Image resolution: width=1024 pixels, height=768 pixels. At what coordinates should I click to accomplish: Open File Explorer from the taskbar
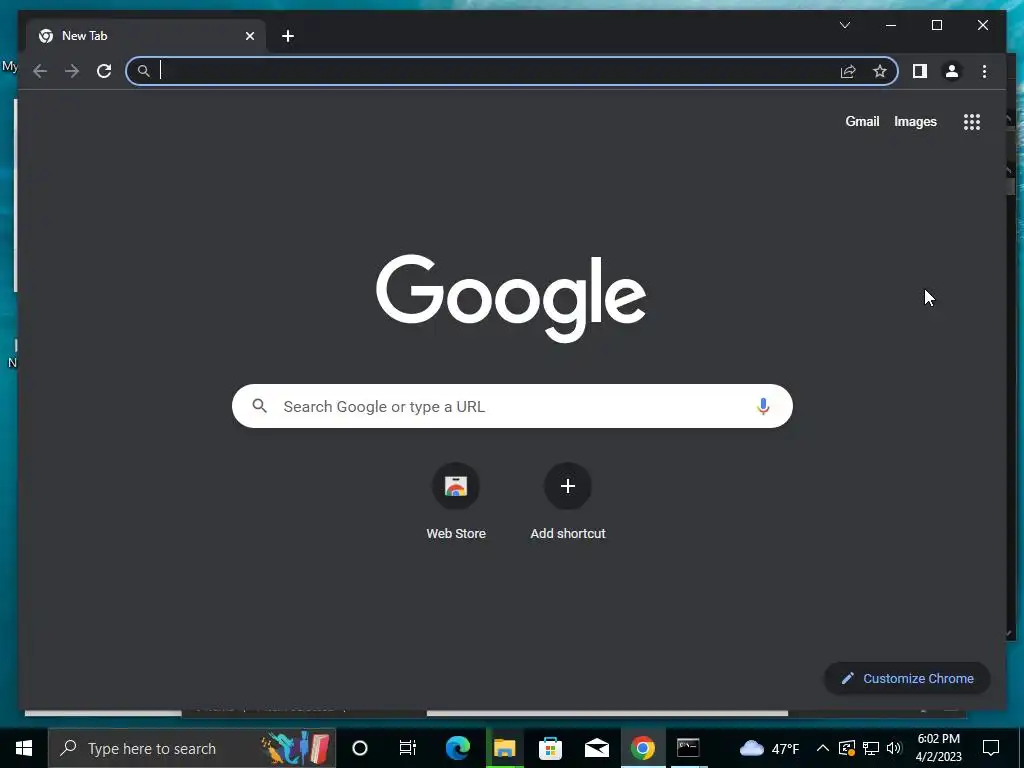[504, 748]
